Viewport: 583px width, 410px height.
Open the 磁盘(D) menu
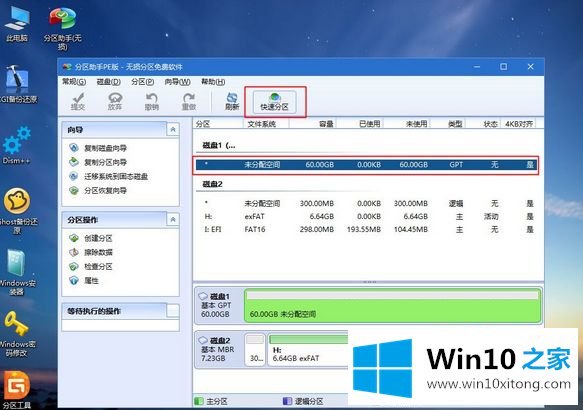tap(108, 81)
